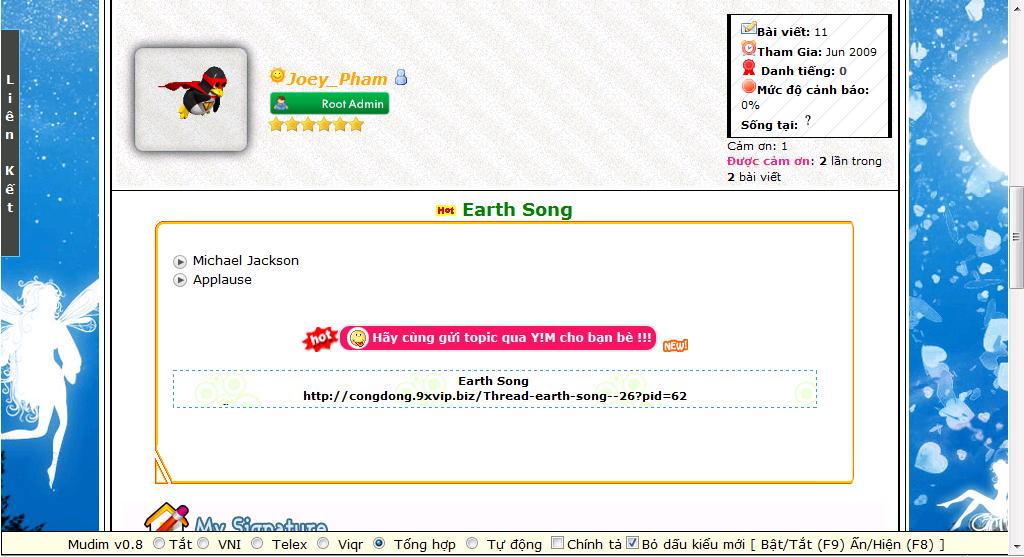
Task: Click the gold star rating row
Action: (x=316, y=125)
